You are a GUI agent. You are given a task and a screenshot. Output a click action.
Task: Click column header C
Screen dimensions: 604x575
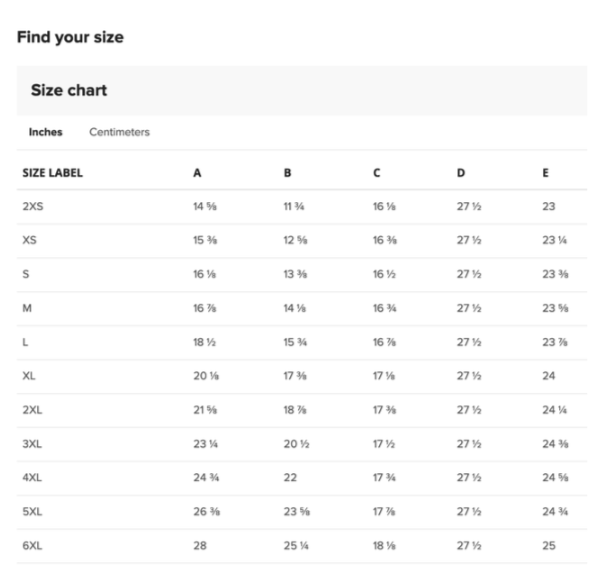click(376, 173)
